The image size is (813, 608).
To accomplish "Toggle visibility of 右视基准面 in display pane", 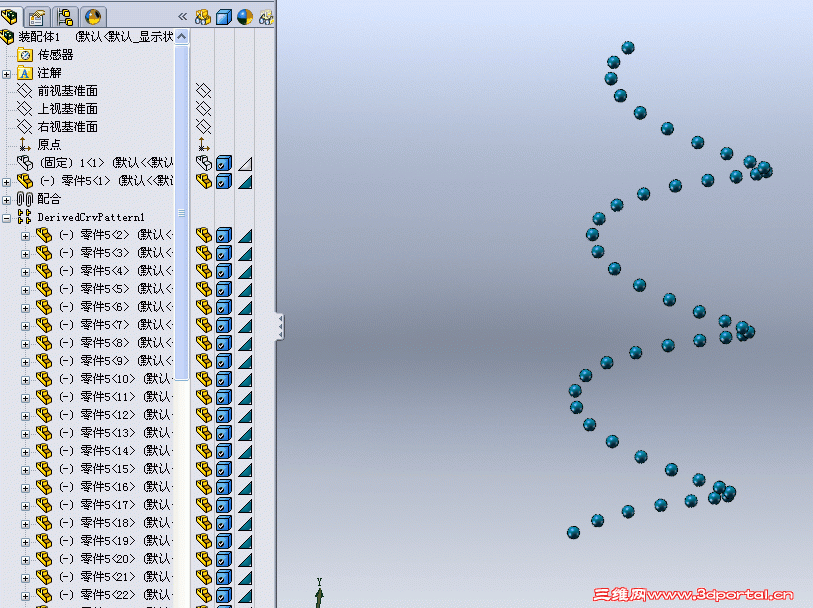I will coord(203,127).
